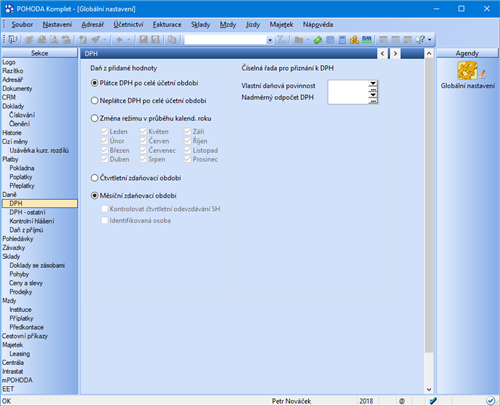Expand dropdown arrow beside back arrow icon

[128, 40]
